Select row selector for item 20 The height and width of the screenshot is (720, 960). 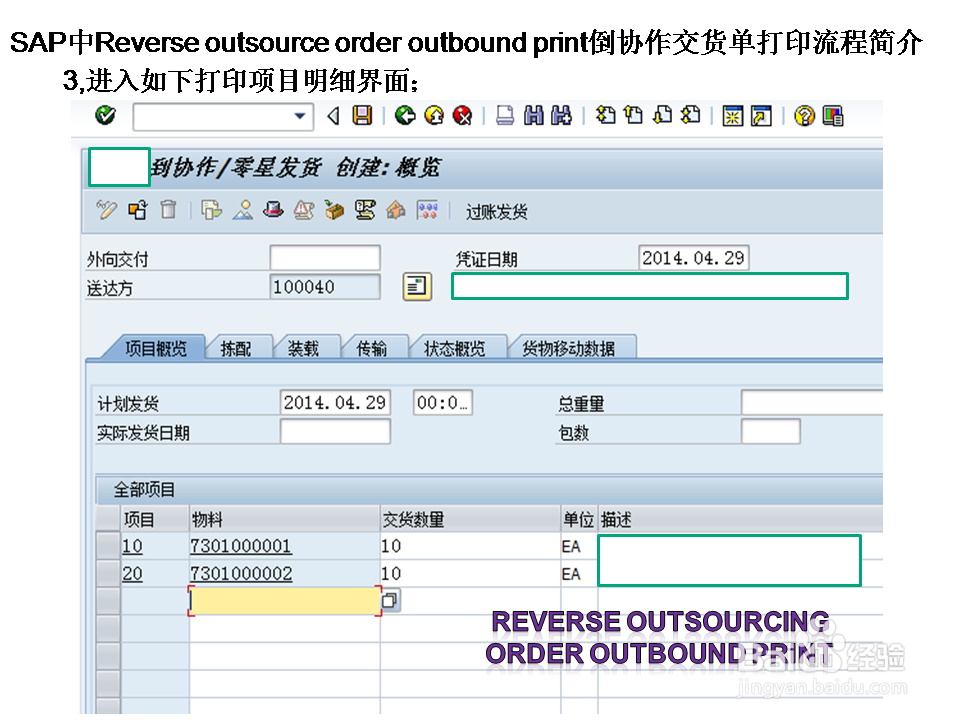point(108,574)
